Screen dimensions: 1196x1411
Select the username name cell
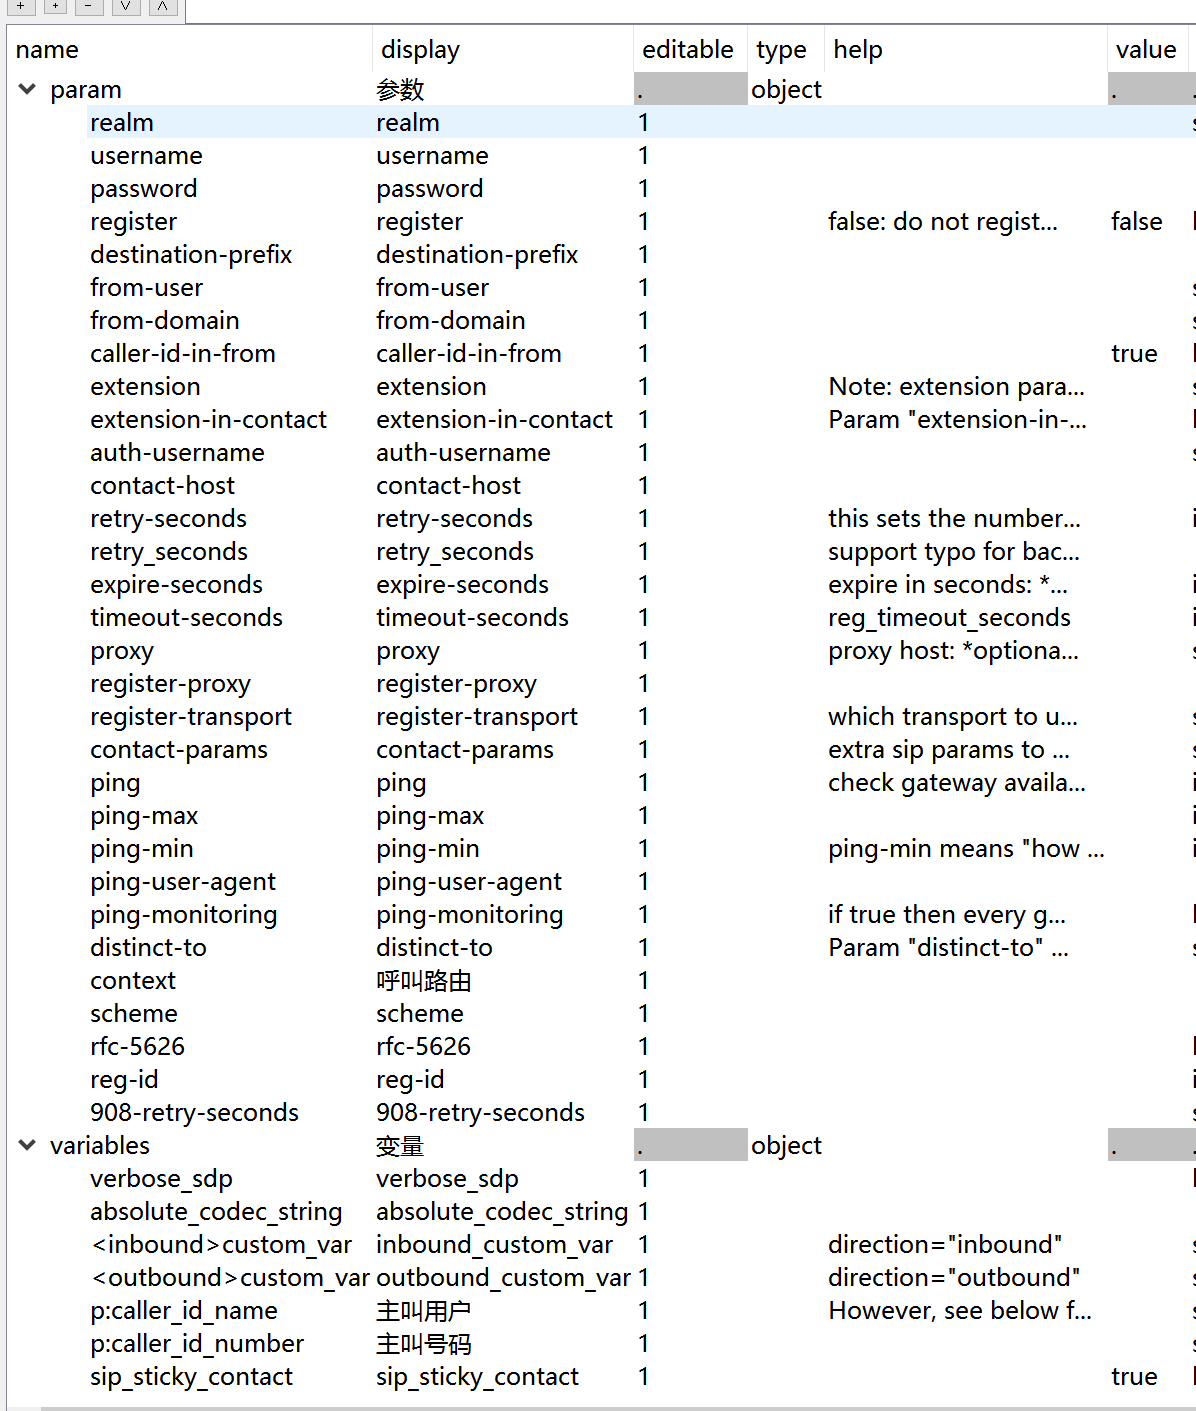tap(146, 156)
